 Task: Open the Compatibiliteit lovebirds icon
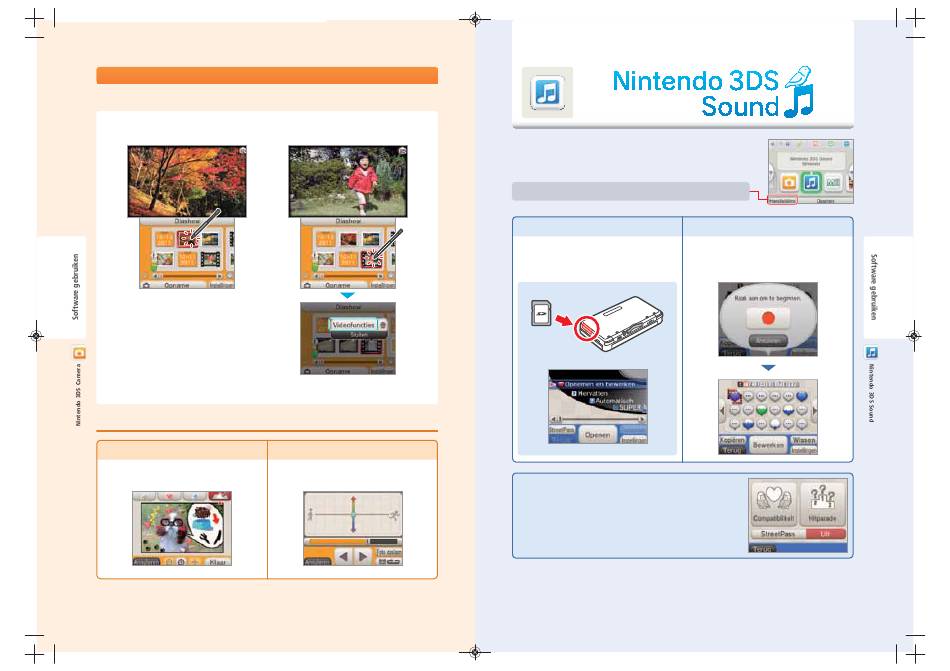click(x=773, y=504)
